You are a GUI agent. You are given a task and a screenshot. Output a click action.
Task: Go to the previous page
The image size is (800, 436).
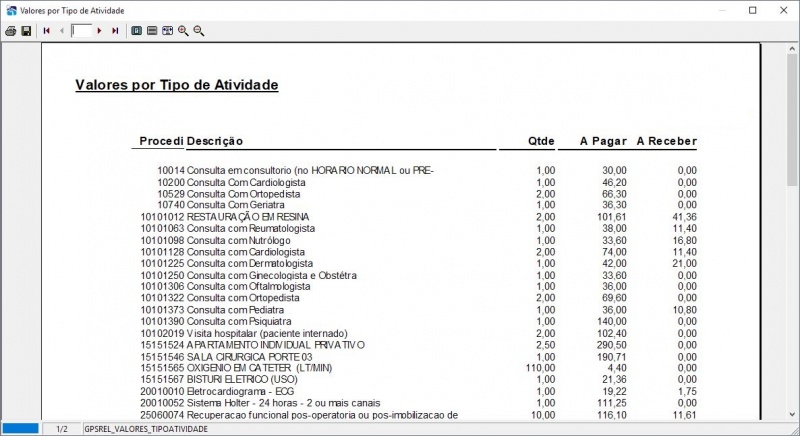point(62,31)
